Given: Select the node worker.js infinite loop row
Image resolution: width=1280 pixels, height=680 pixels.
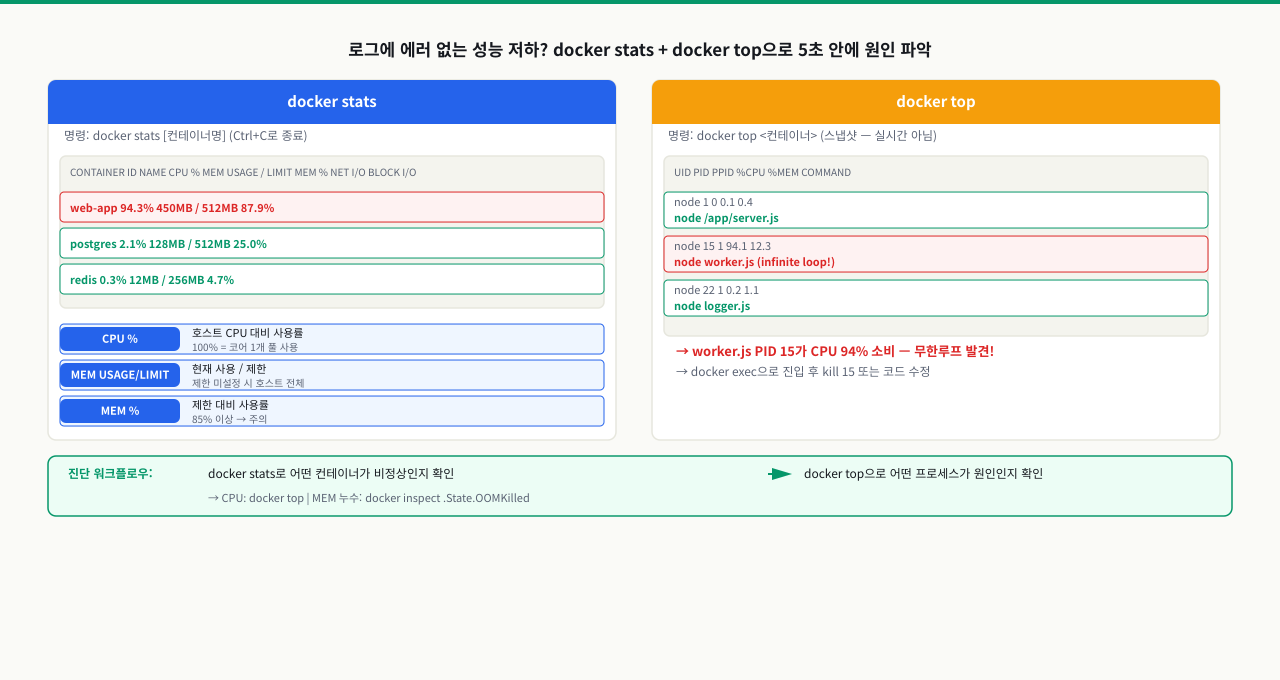Looking at the screenshot, I should [936, 254].
